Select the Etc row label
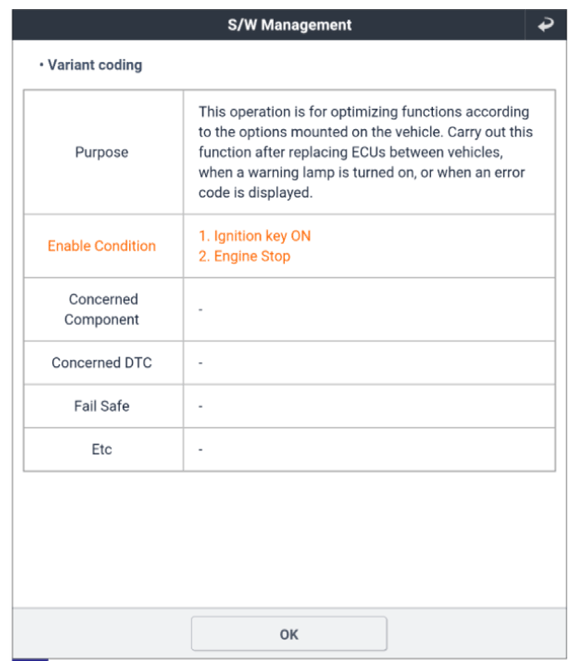This screenshot has height=670, width=577. (x=102, y=450)
